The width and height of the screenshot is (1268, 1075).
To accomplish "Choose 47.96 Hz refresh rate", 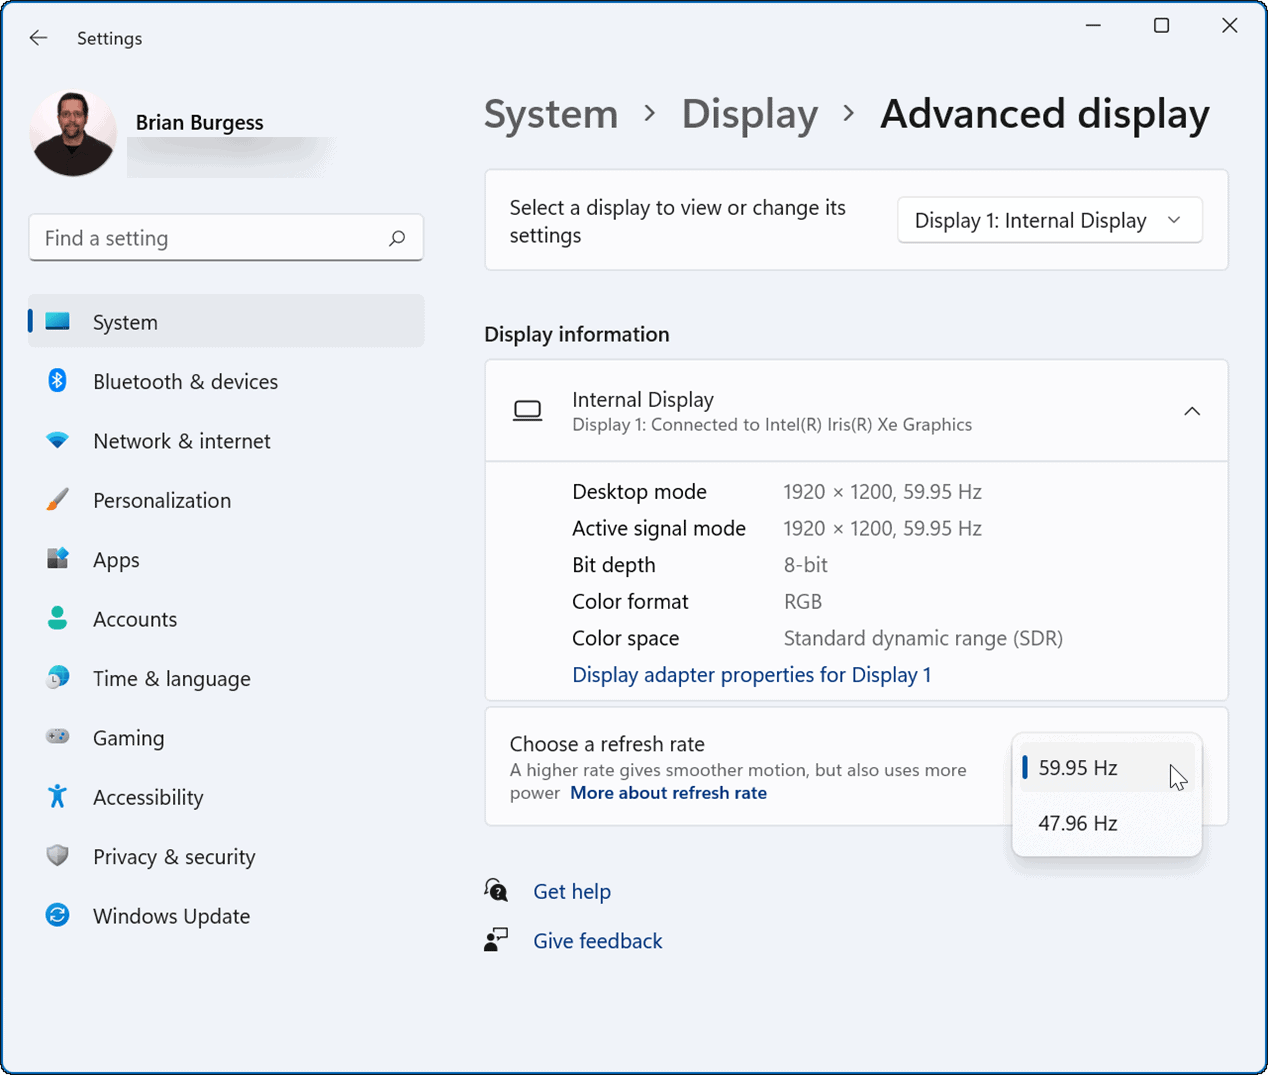I will (1107, 823).
